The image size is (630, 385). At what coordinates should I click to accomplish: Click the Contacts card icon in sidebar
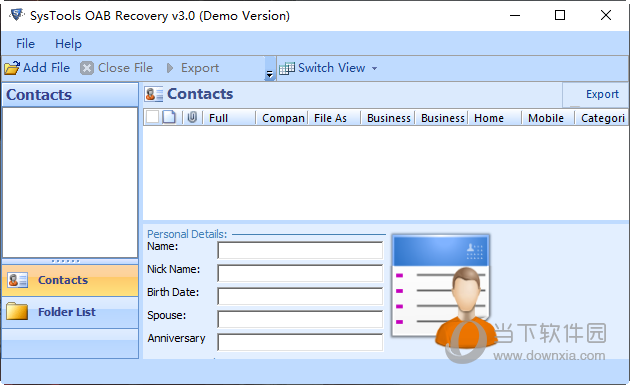point(17,280)
